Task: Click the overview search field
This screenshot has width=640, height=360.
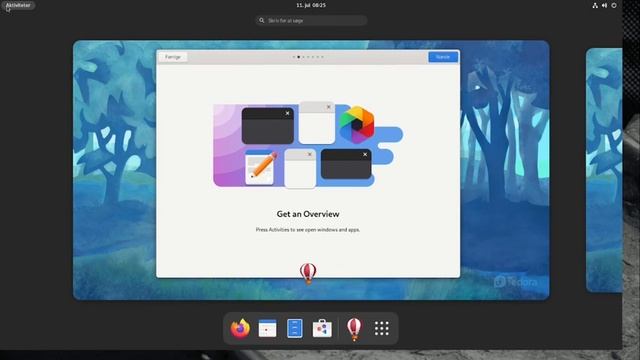Action: pyautogui.click(x=311, y=20)
